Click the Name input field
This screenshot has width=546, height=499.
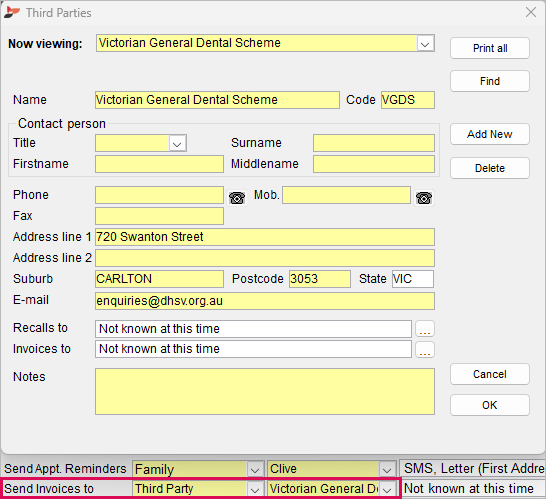click(217, 100)
